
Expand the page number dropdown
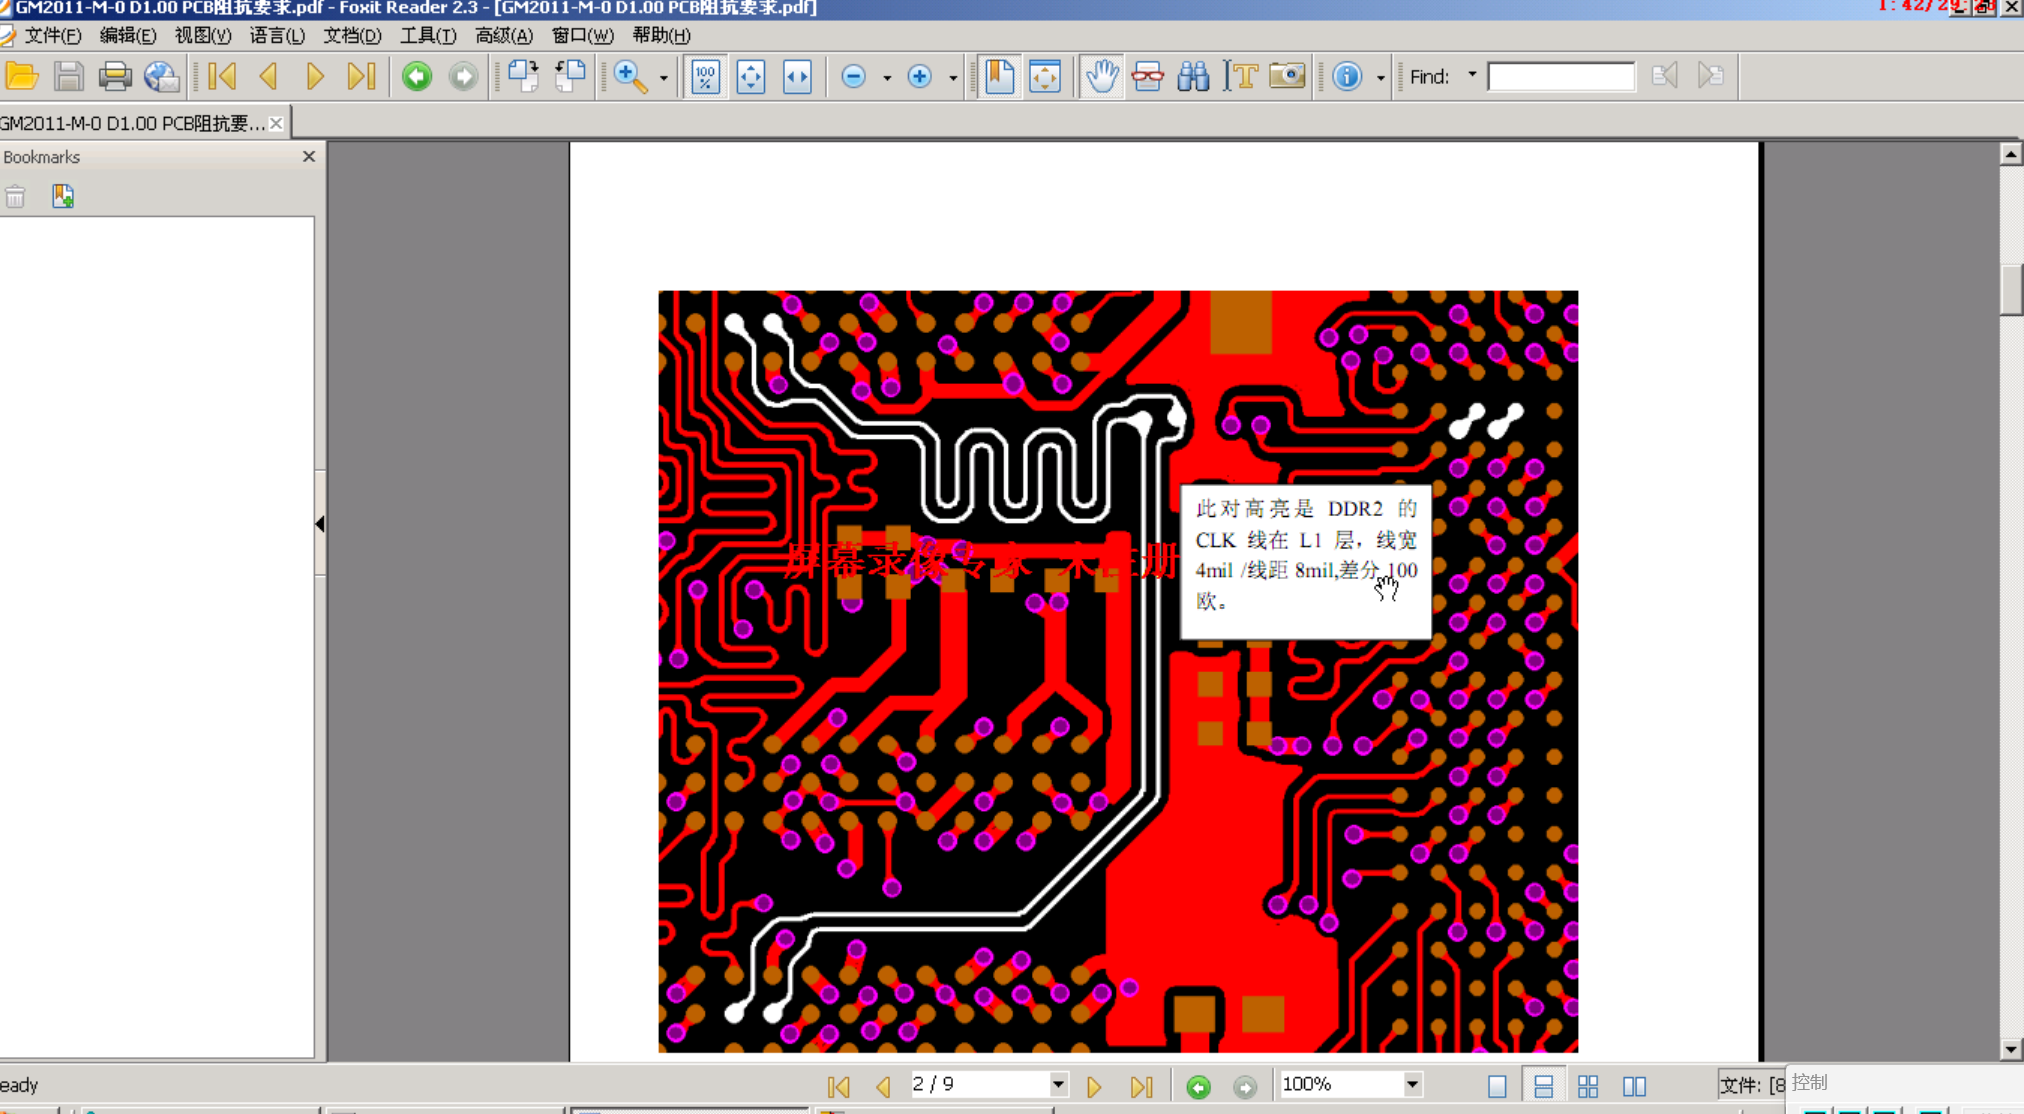tap(1058, 1084)
